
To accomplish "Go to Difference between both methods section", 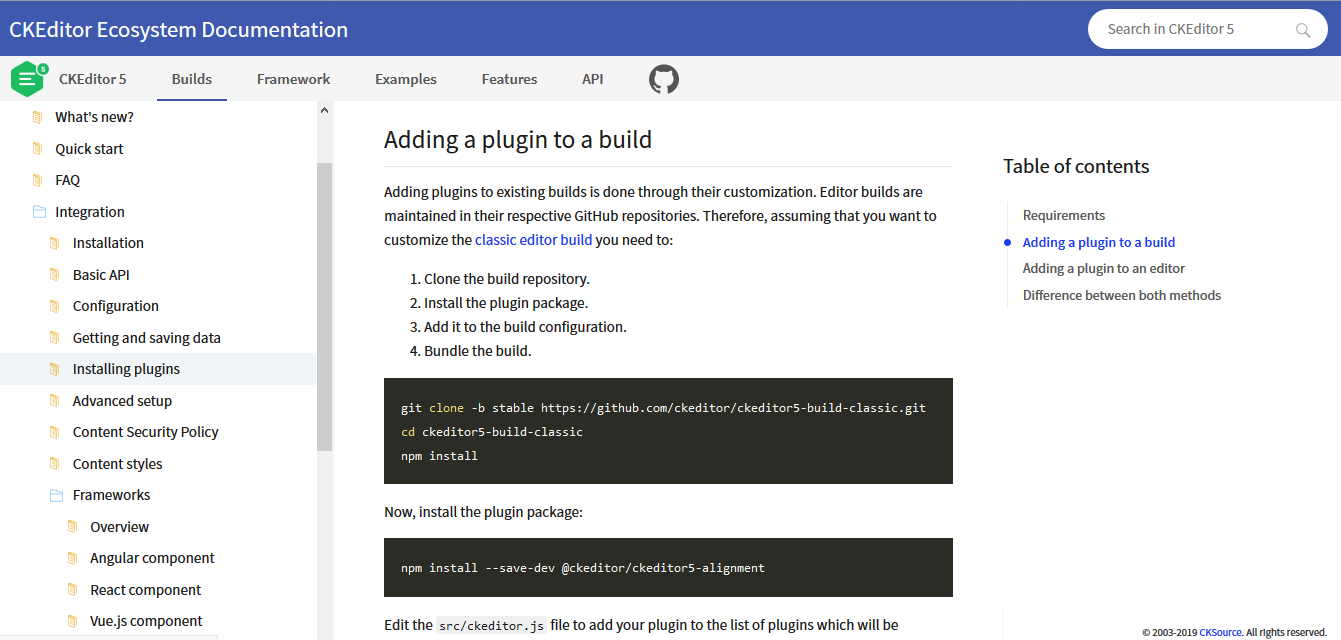I will click(1122, 295).
